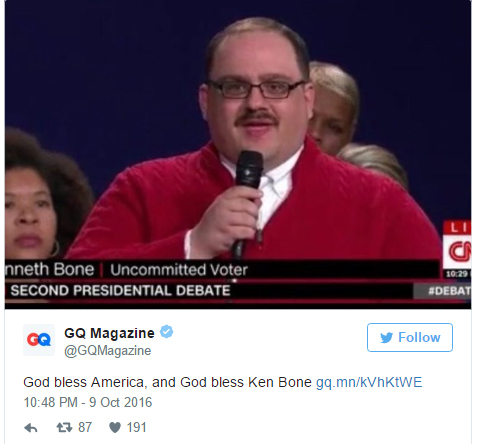The height and width of the screenshot is (444, 484).
Task: Click the tweet text God bless America
Action: click(x=85, y=382)
